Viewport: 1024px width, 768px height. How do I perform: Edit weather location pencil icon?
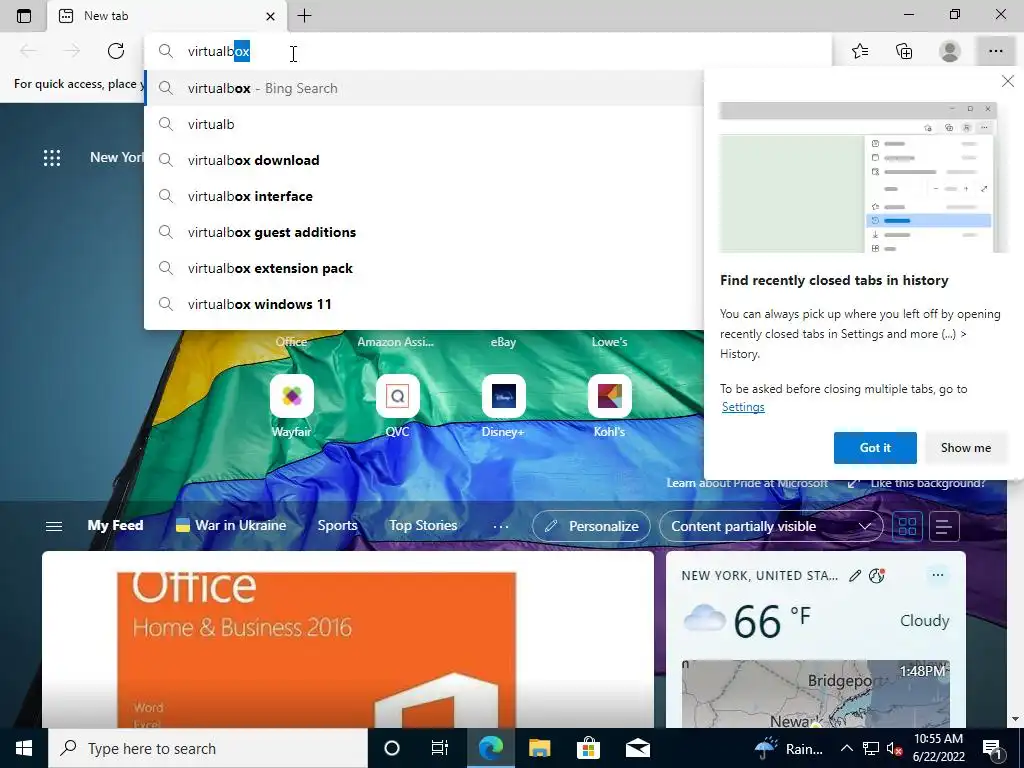tap(855, 575)
